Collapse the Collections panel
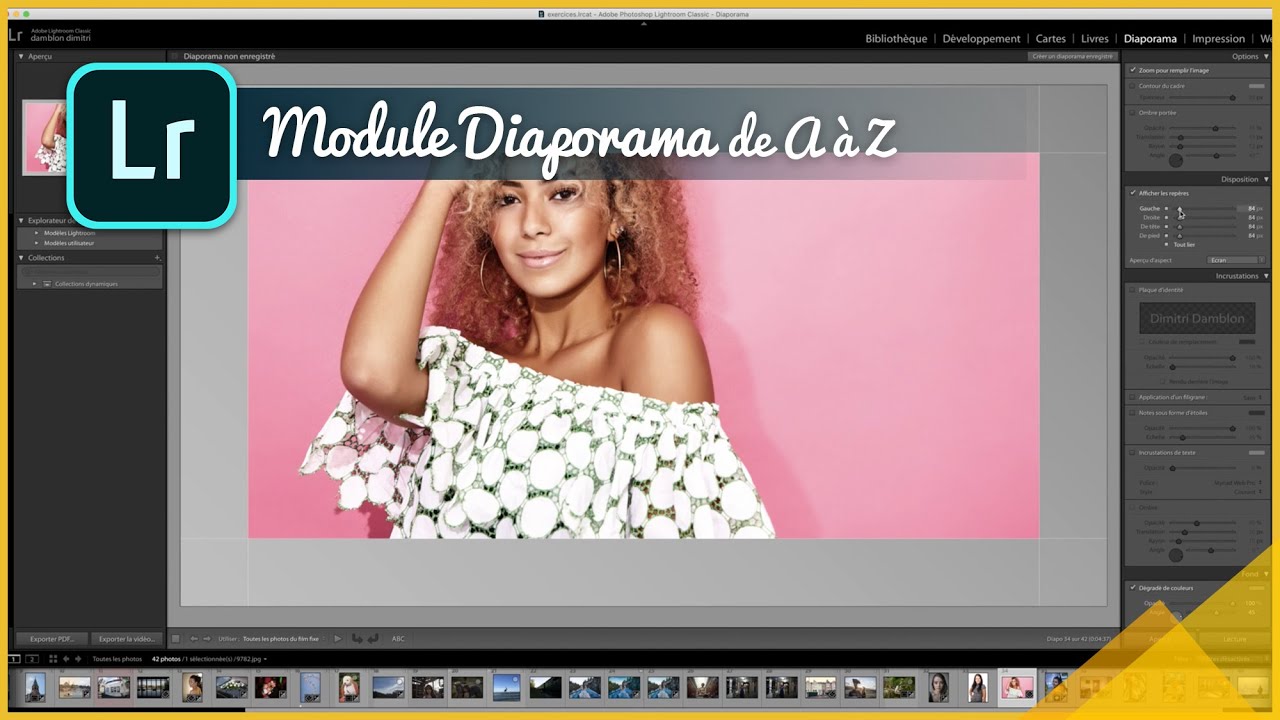The image size is (1280, 720). click(22, 258)
